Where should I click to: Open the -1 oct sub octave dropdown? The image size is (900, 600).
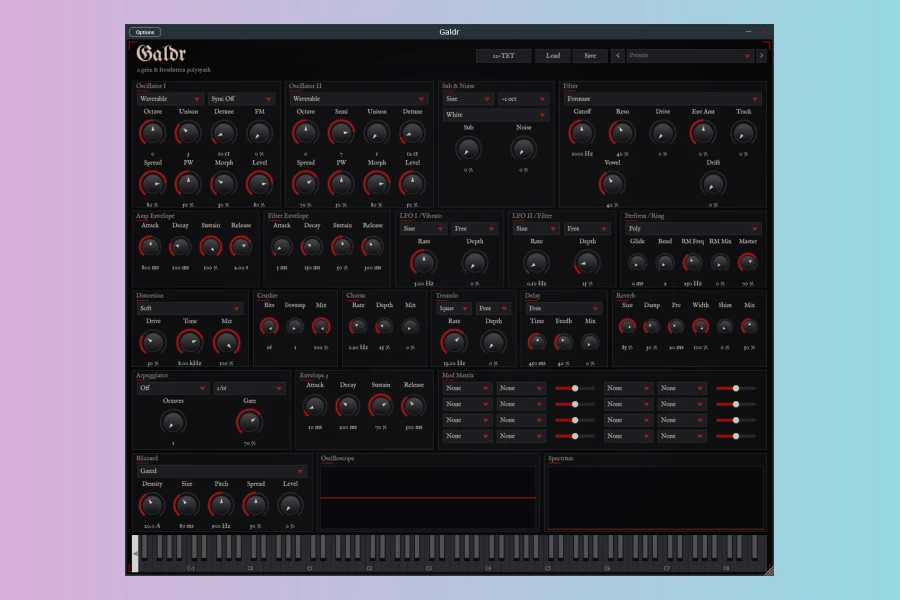click(x=522, y=99)
